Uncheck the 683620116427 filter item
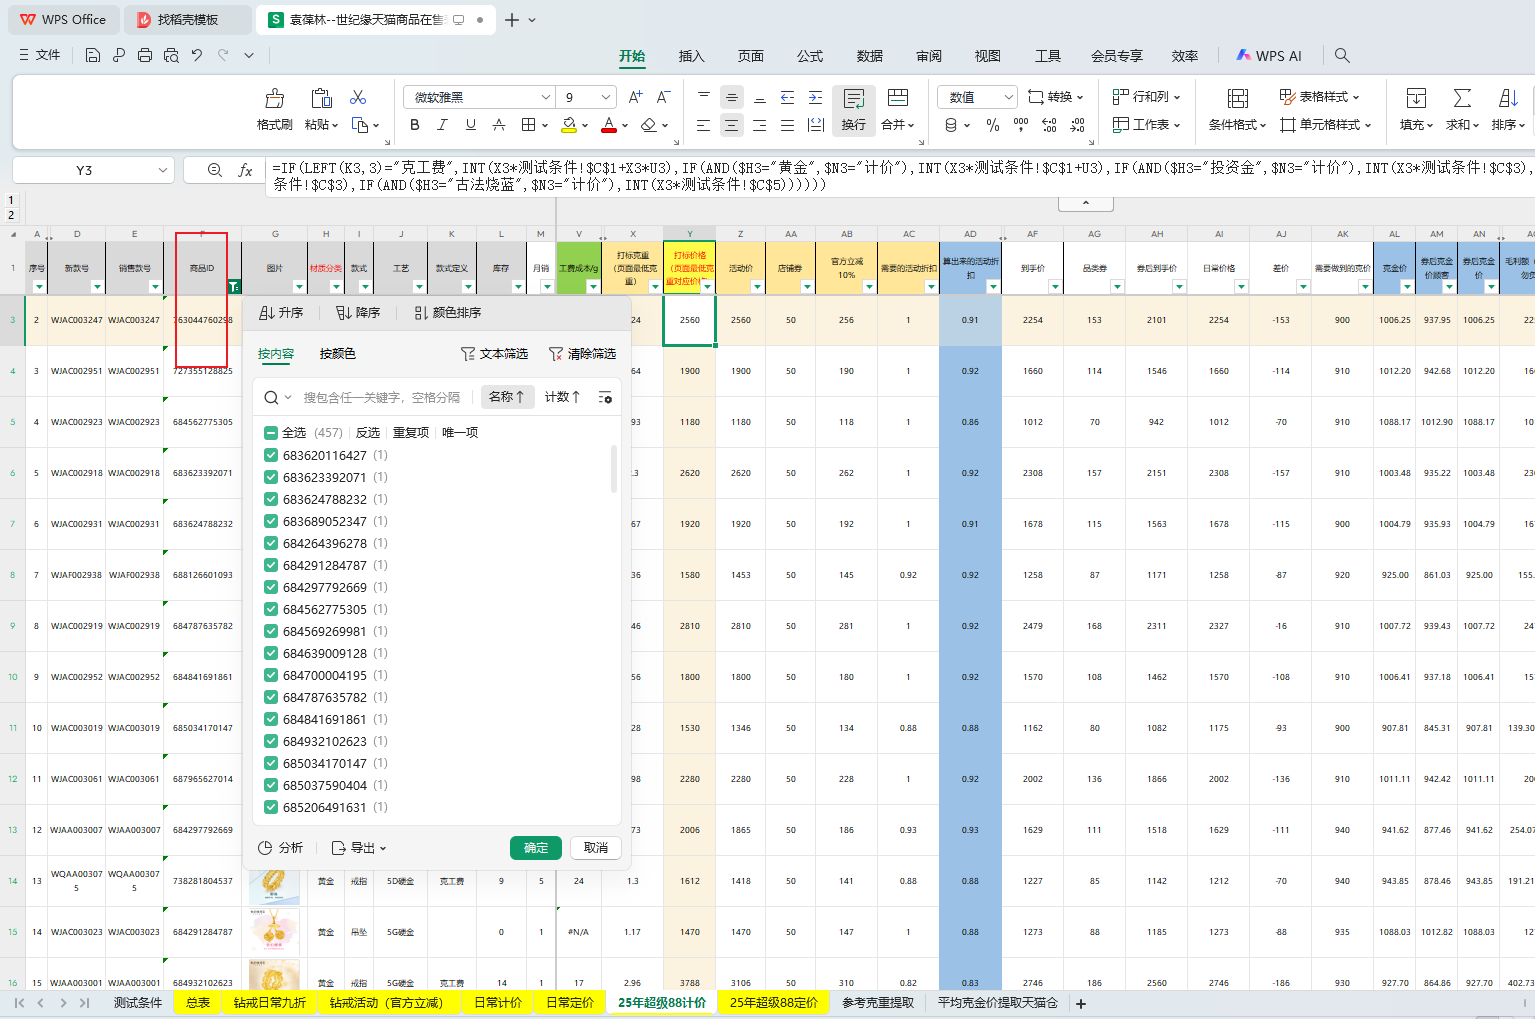1535x1019 pixels. click(271, 455)
